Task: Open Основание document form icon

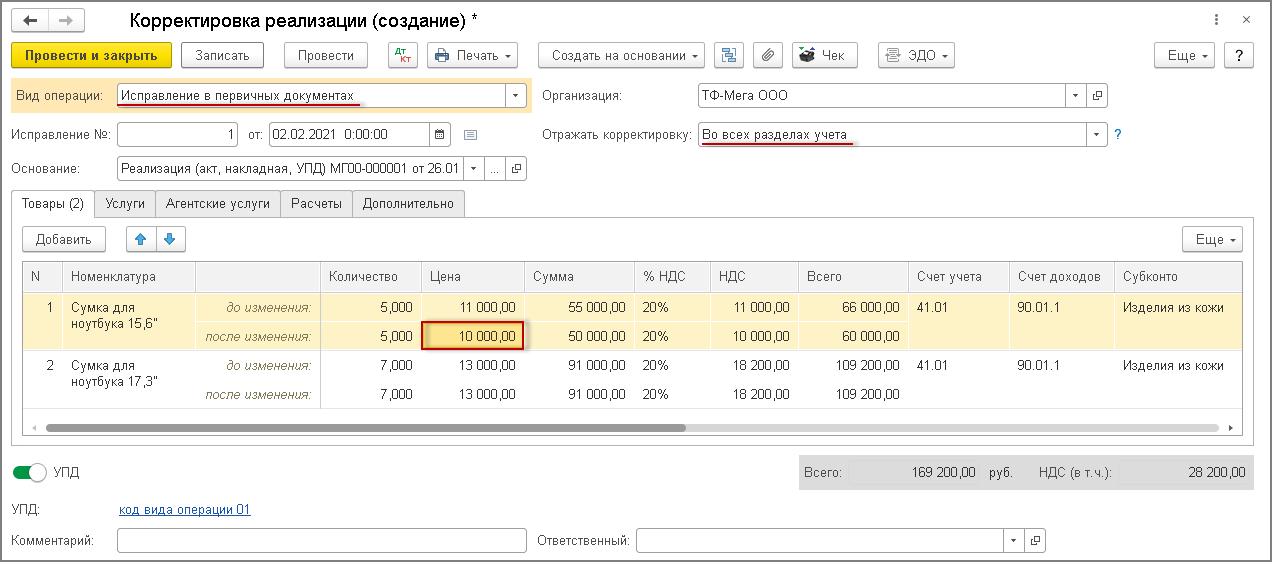Action: pos(517,169)
